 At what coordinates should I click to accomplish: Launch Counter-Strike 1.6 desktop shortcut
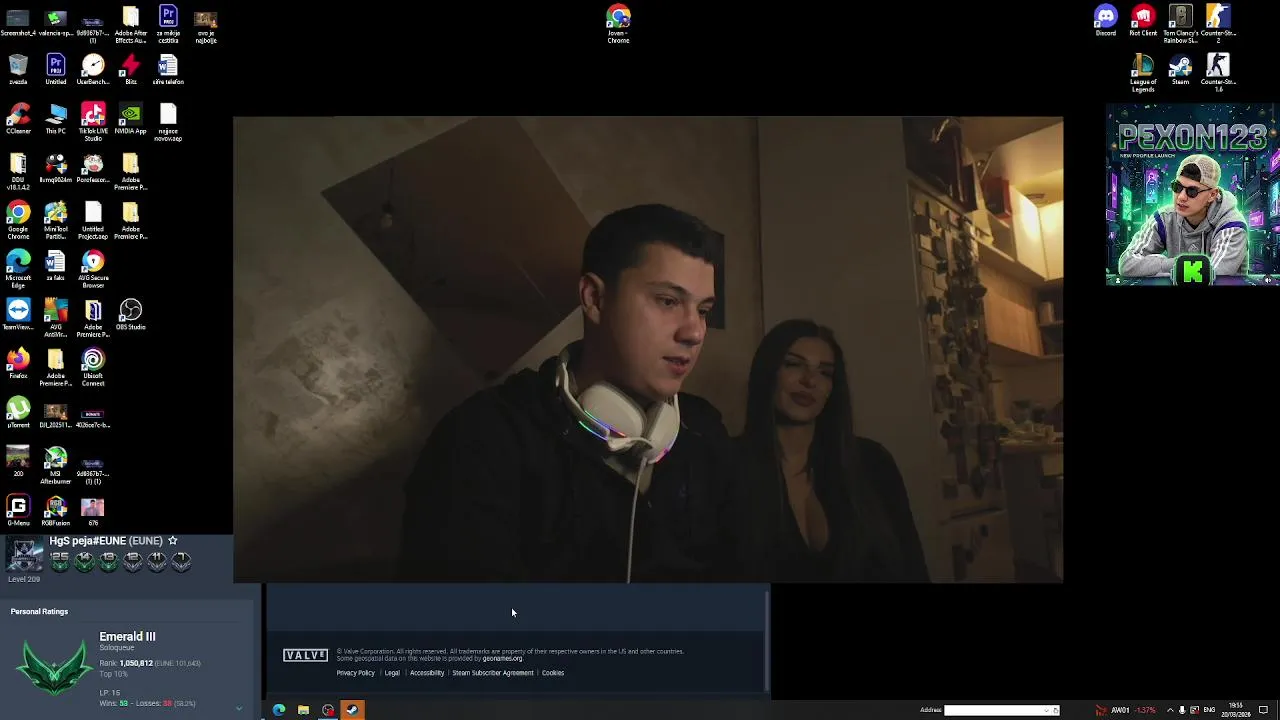point(1218,73)
